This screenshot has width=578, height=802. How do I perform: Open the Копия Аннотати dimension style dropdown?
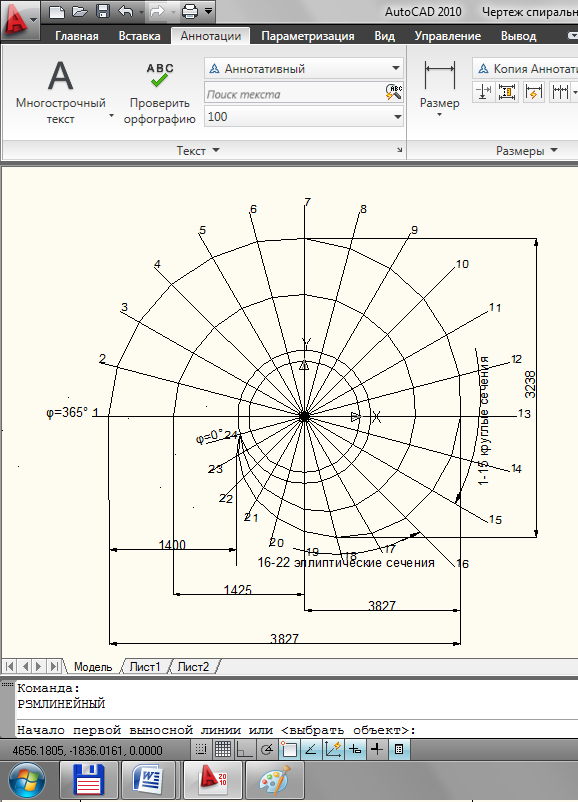coord(525,68)
